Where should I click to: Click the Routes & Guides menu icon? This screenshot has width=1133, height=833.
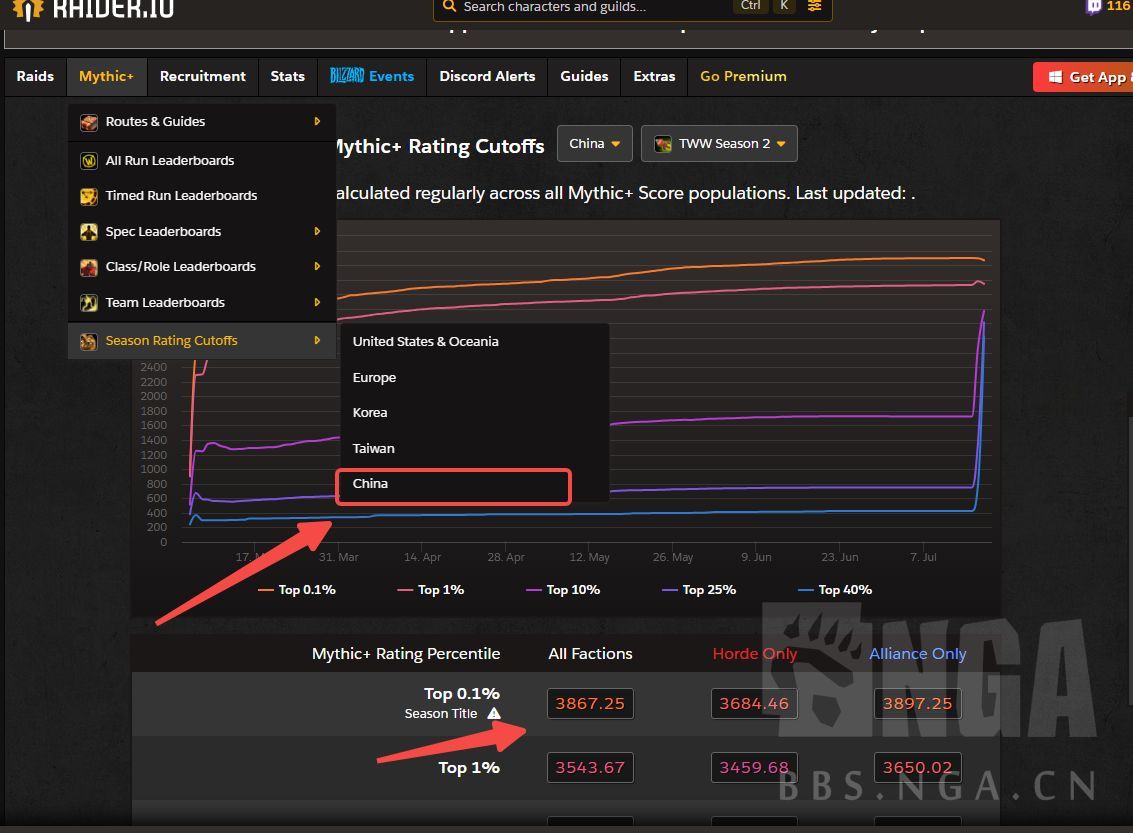pyautogui.click(x=89, y=122)
